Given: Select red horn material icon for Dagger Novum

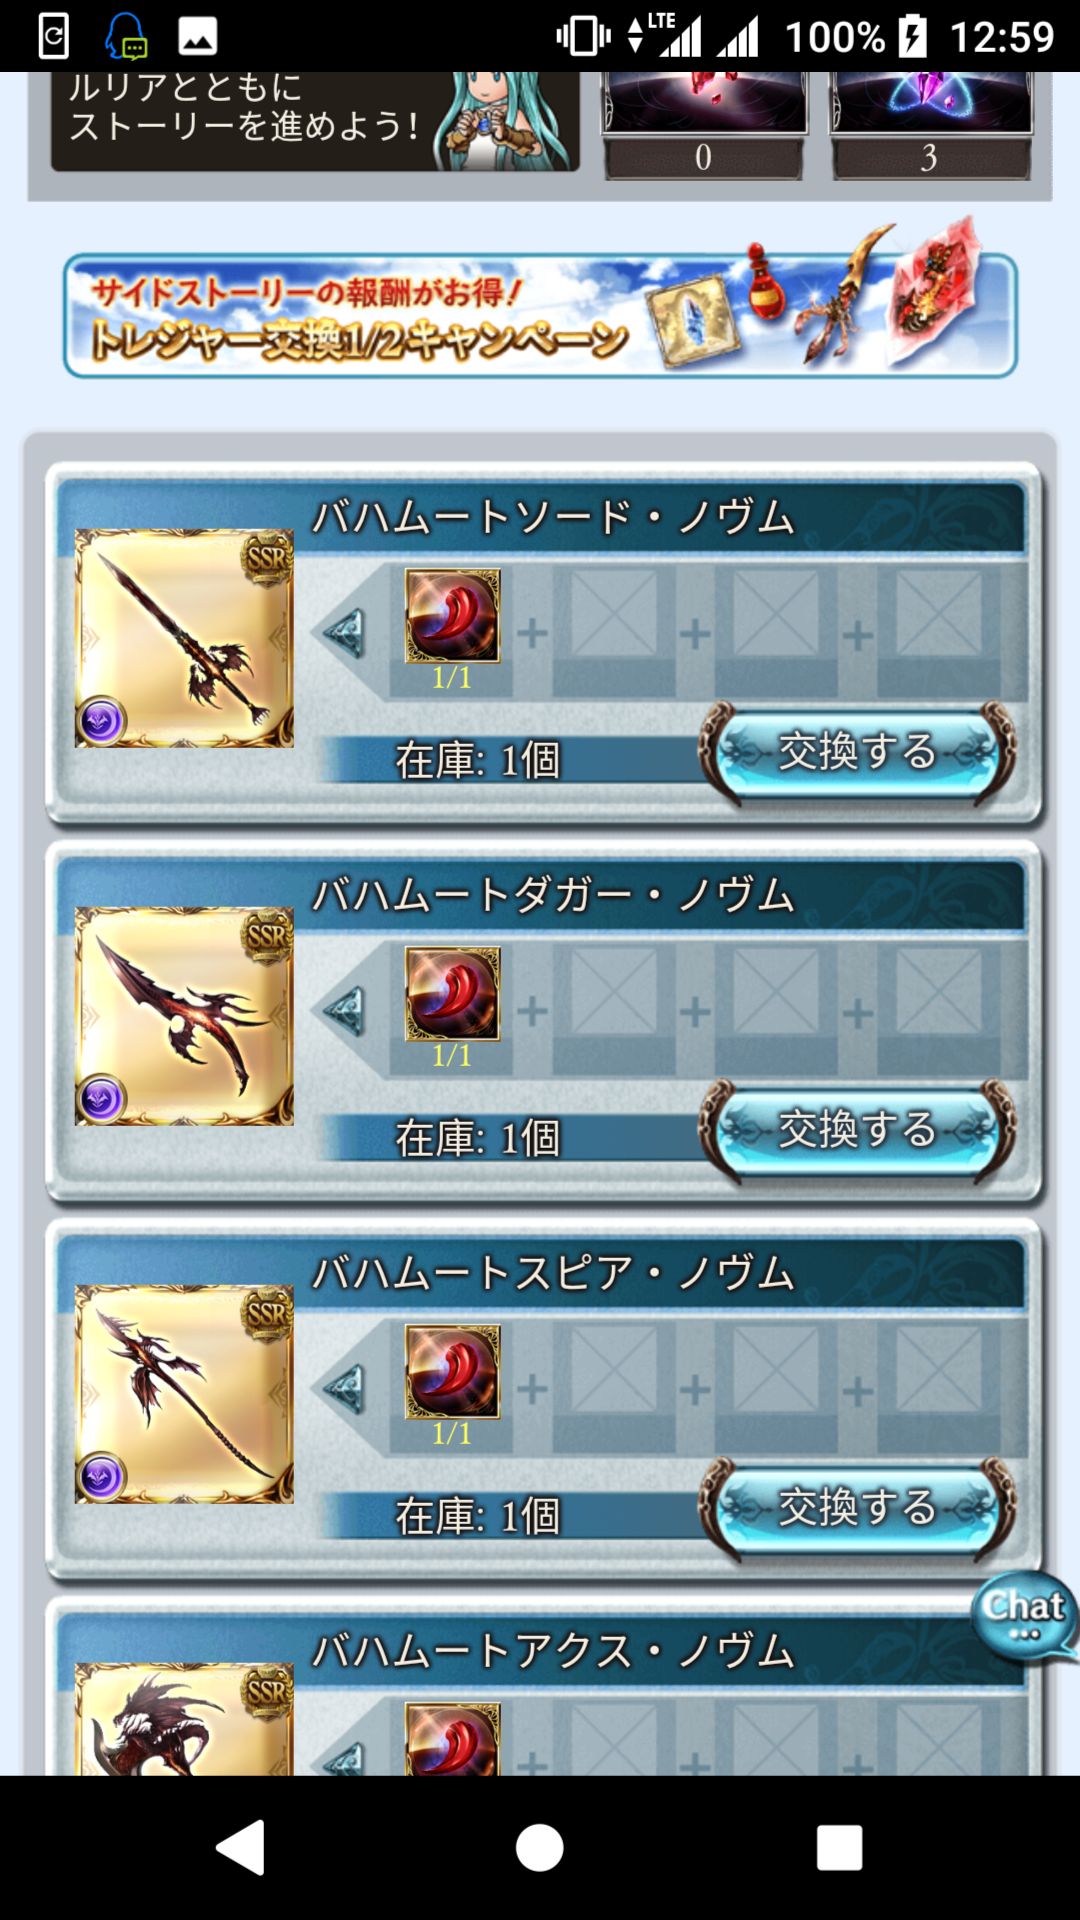Looking at the screenshot, I should 452,994.
